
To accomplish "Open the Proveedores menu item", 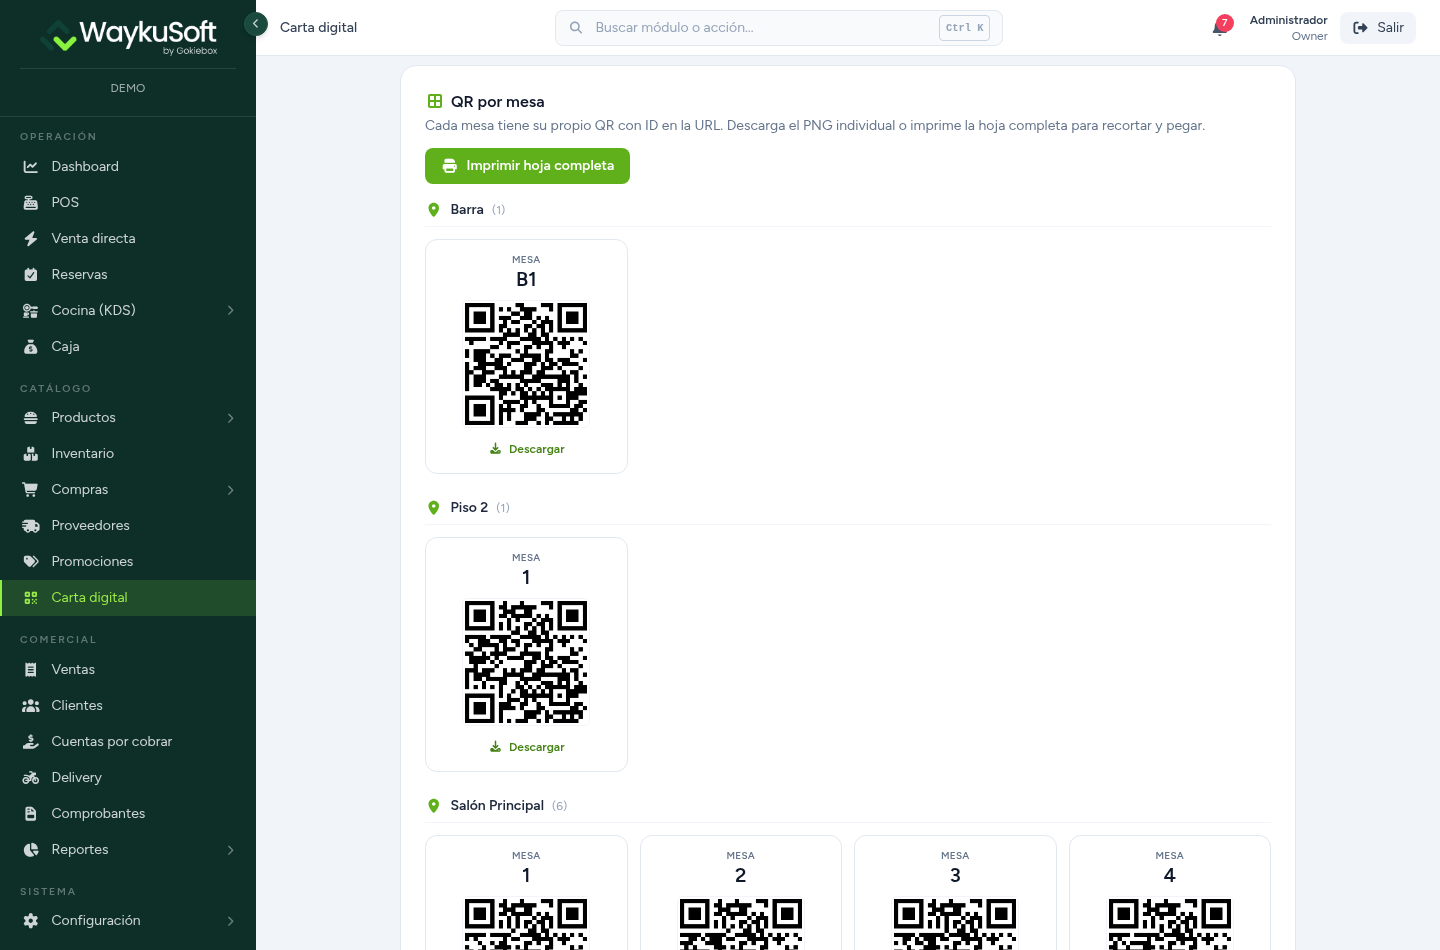I will point(128,526).
